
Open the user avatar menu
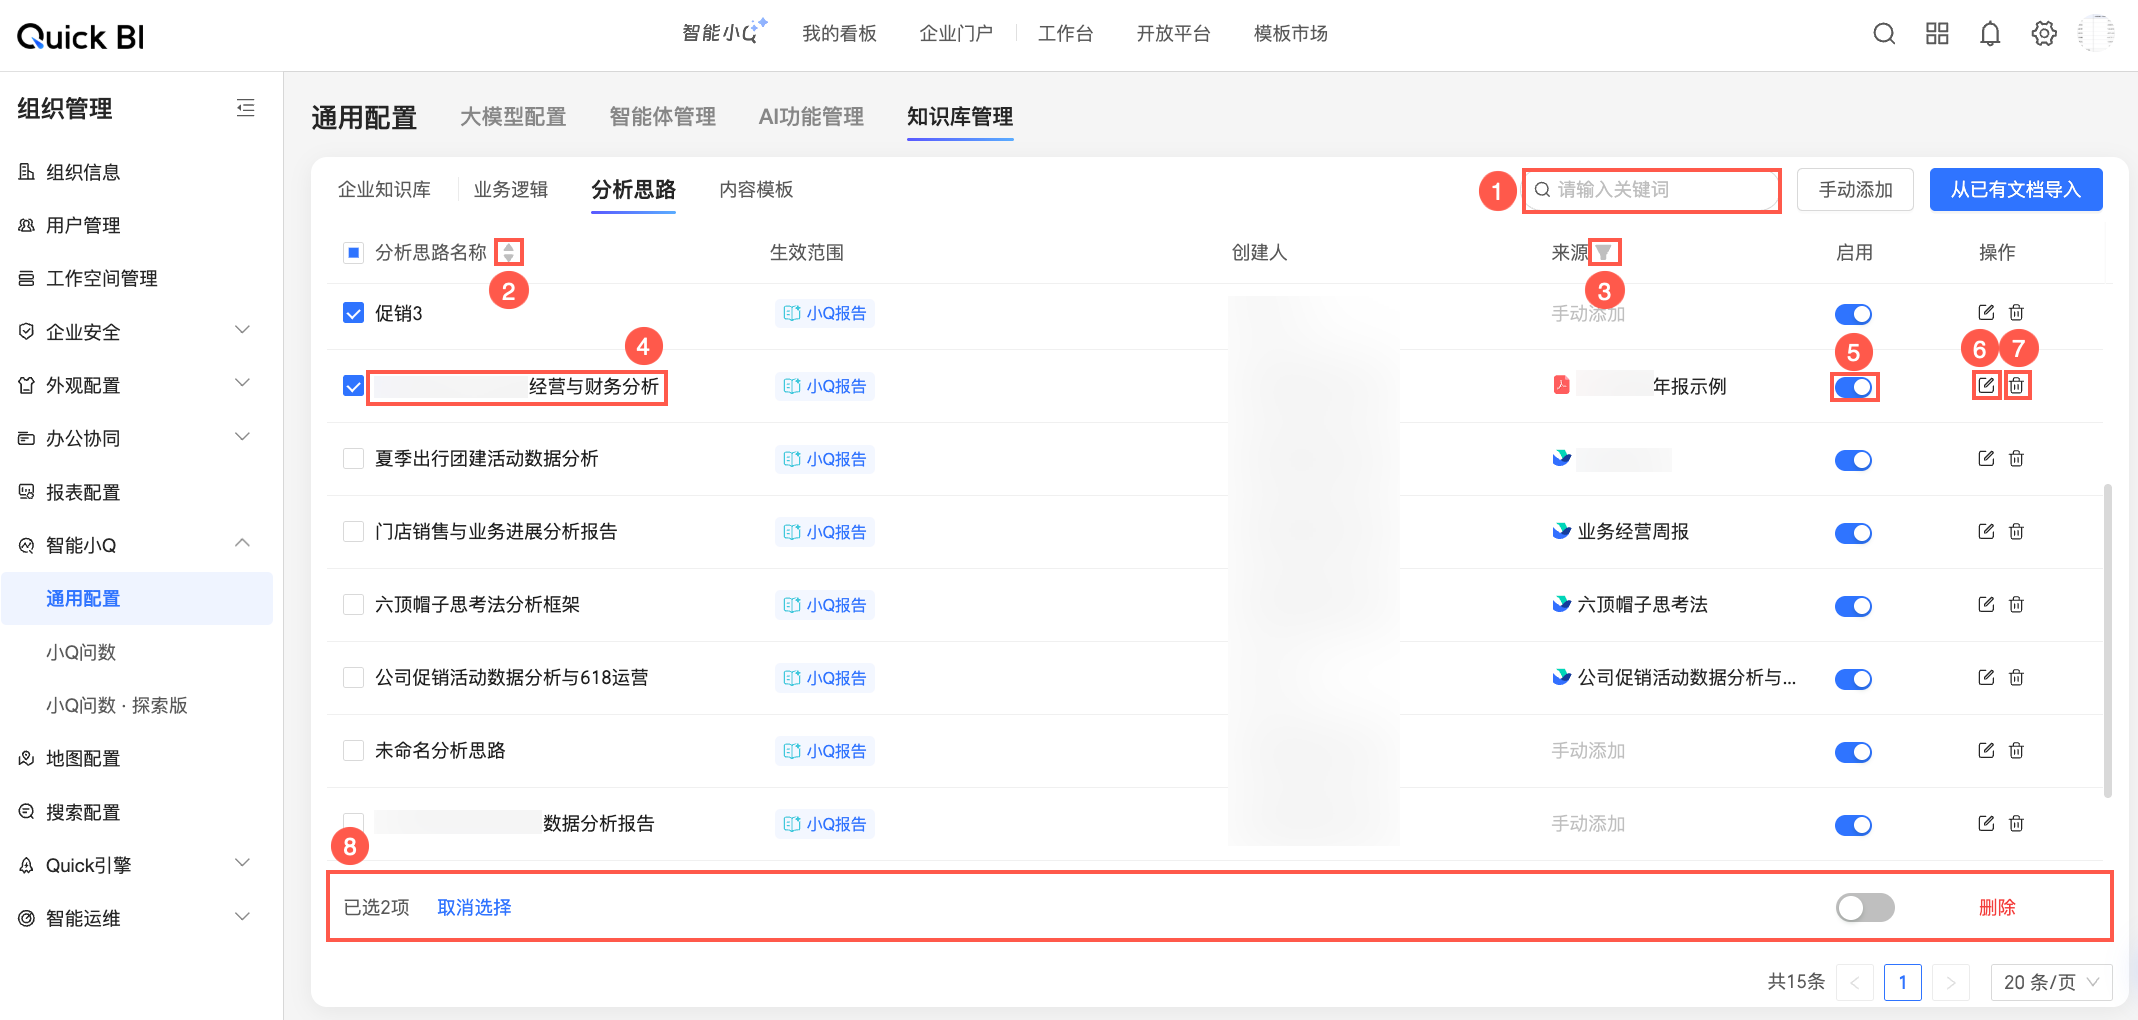(2096, 34)
